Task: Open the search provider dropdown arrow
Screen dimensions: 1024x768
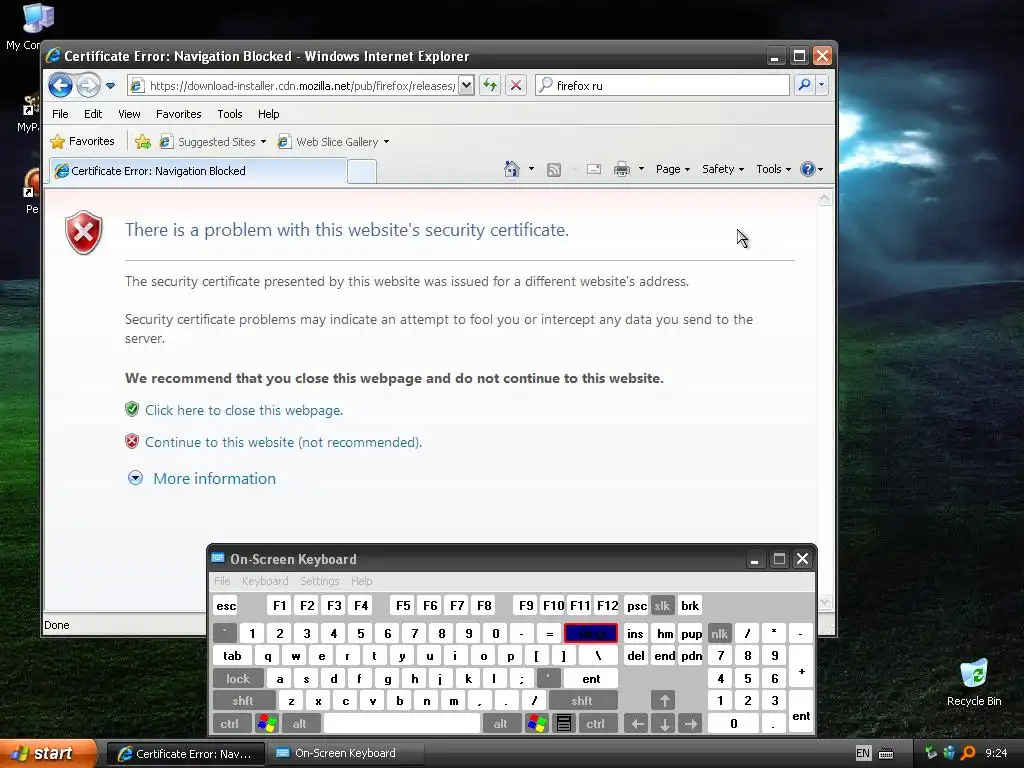Action: (822, 85)
